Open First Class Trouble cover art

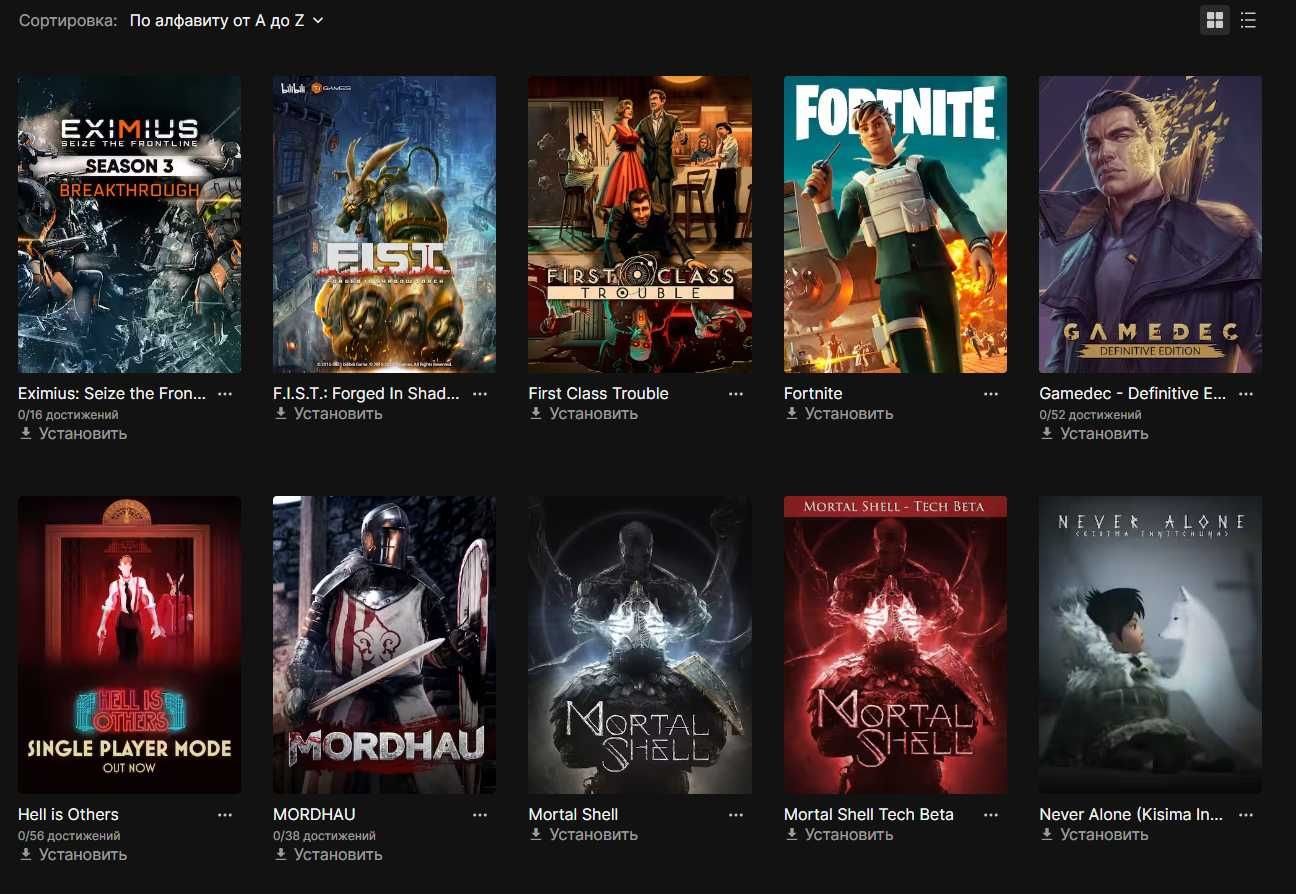(640, 224)
